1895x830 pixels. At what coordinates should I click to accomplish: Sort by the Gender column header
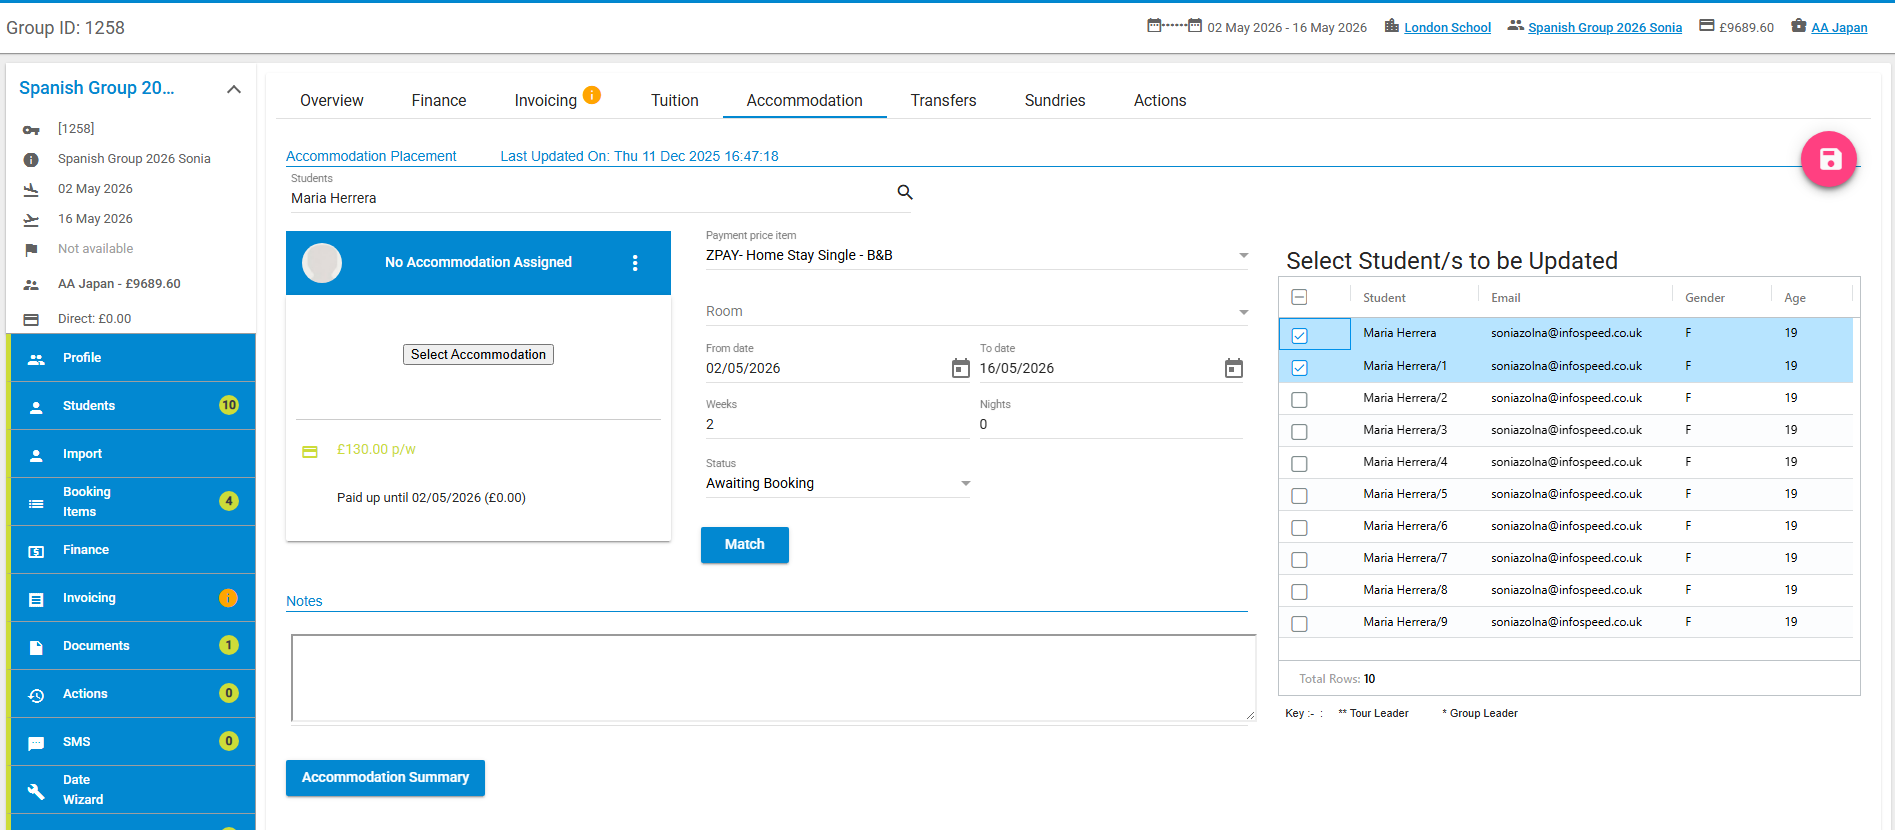tap(1704, 298)
